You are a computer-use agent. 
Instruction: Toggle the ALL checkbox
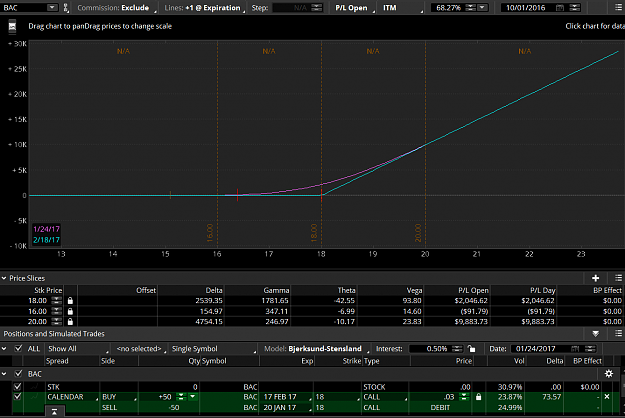[x=18, y=349]
